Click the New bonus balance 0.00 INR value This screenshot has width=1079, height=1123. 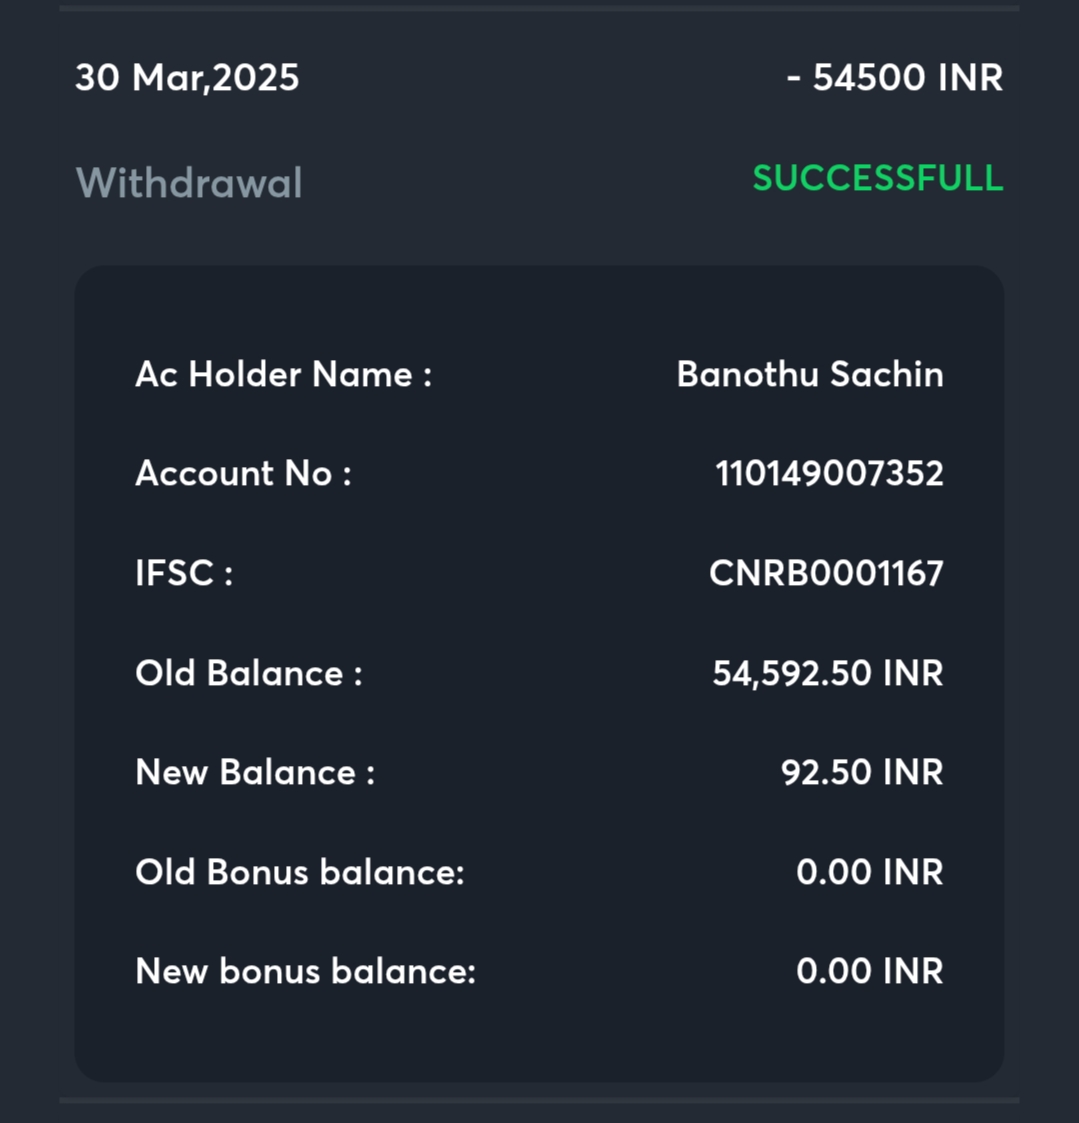click(869, 971)
